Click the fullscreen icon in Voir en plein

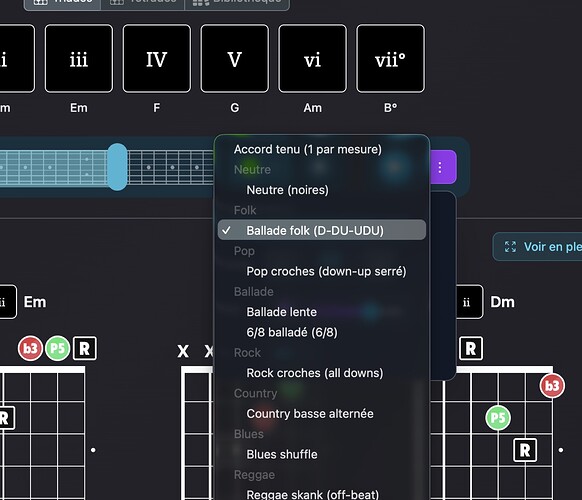pos(510,246)
